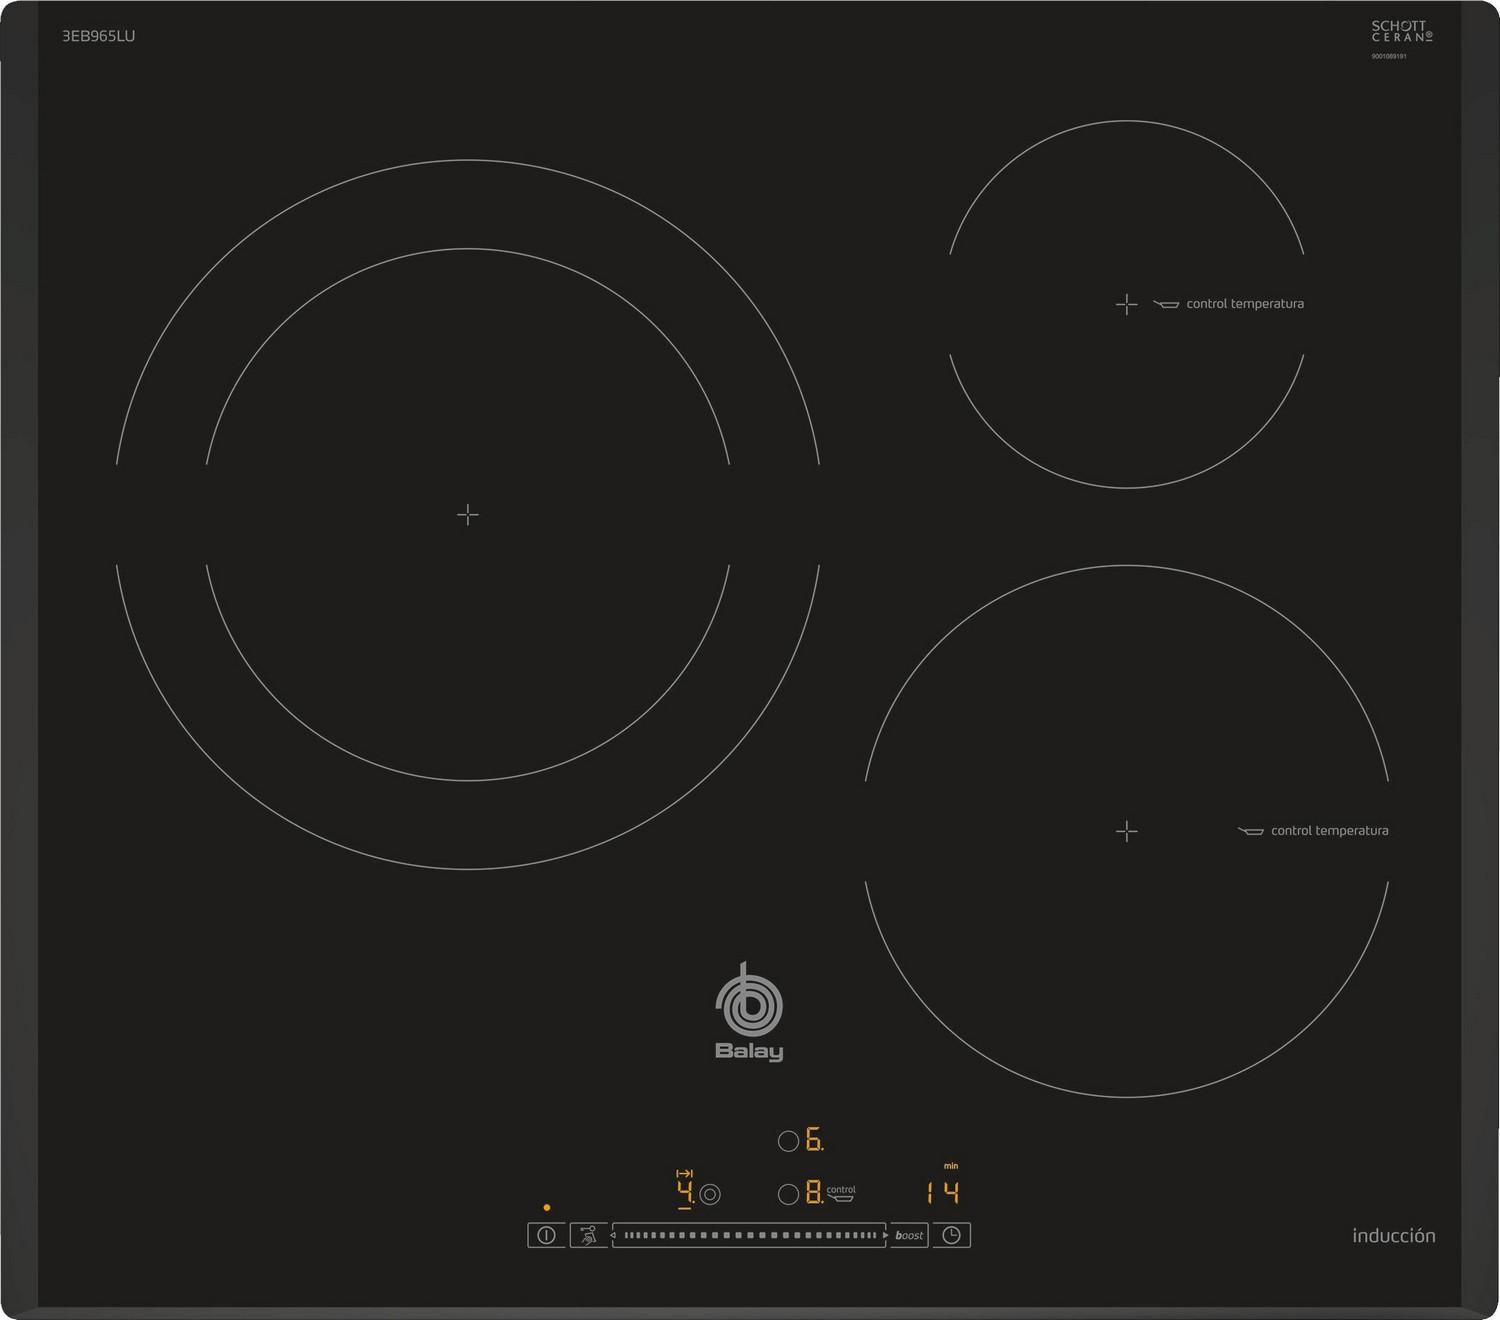Tap 'control temperatura' in the front right zone
The height and width of the screenshot is (1320, 1500).
coord(1330,831)
